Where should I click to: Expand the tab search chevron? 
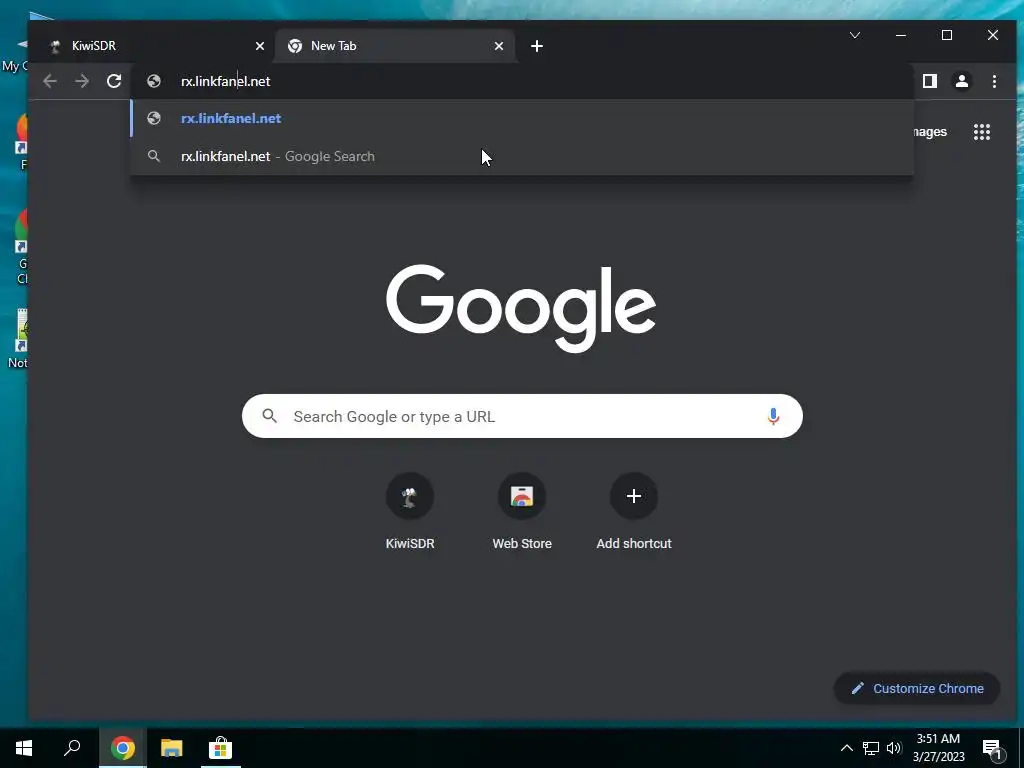point(855,35)
